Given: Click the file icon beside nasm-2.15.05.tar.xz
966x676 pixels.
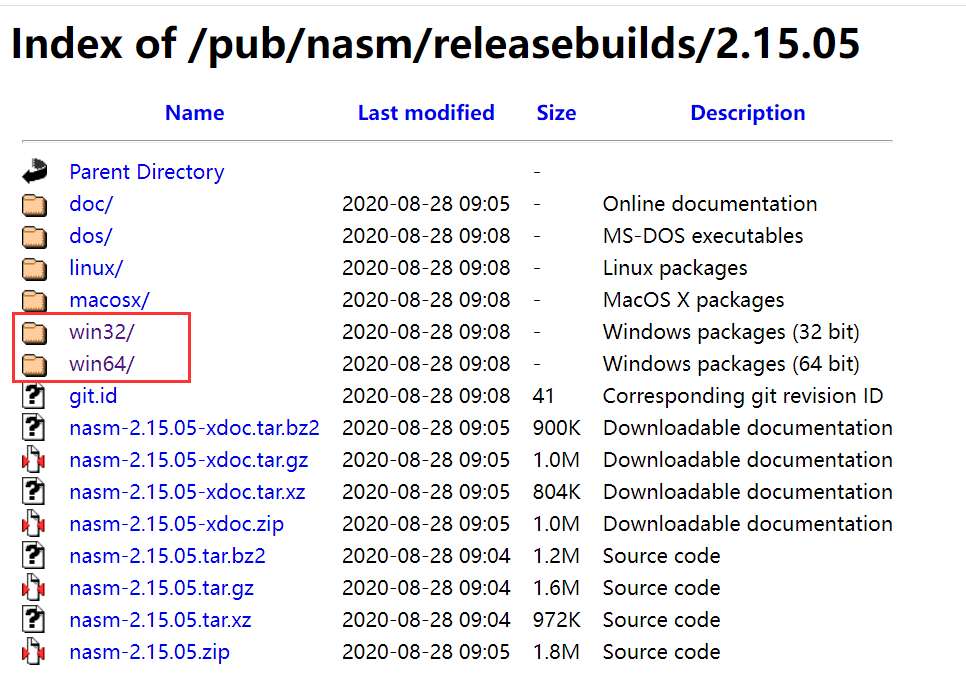Looking at the screenshot, I should click(34, 620).
